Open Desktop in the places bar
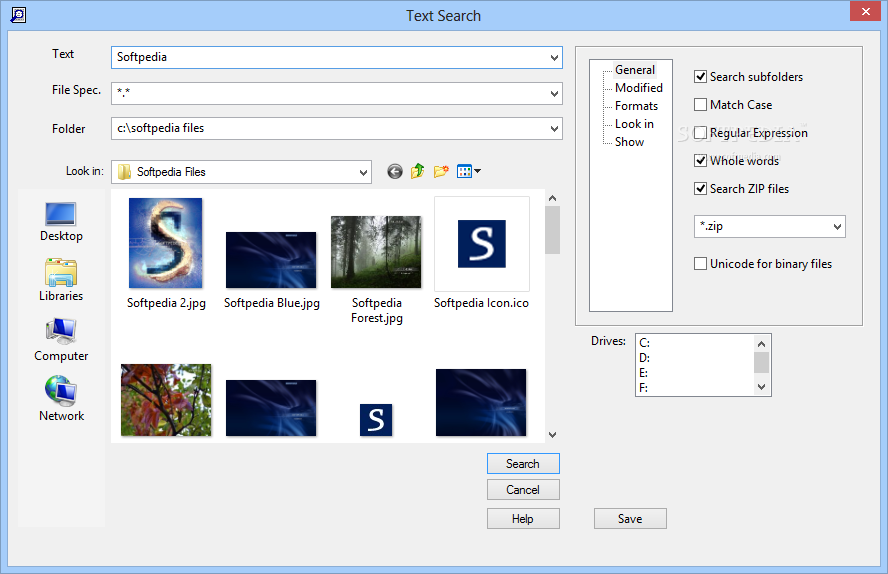This screenshot has width=888, height=574. (61, 222)
